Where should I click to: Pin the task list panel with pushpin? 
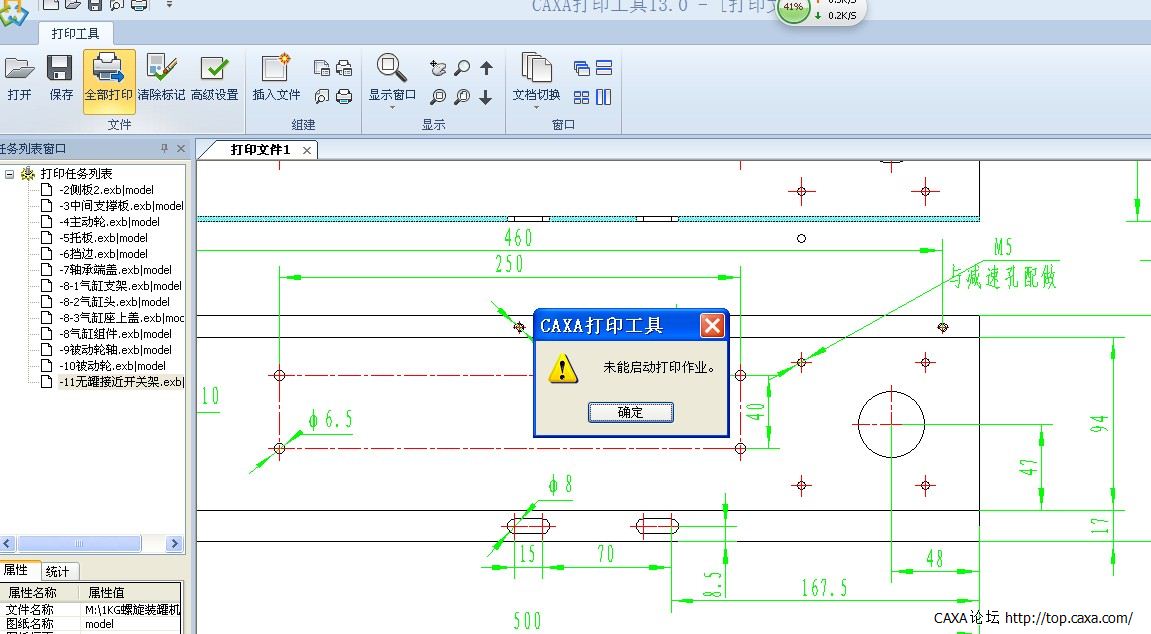(x=165, y=149)
